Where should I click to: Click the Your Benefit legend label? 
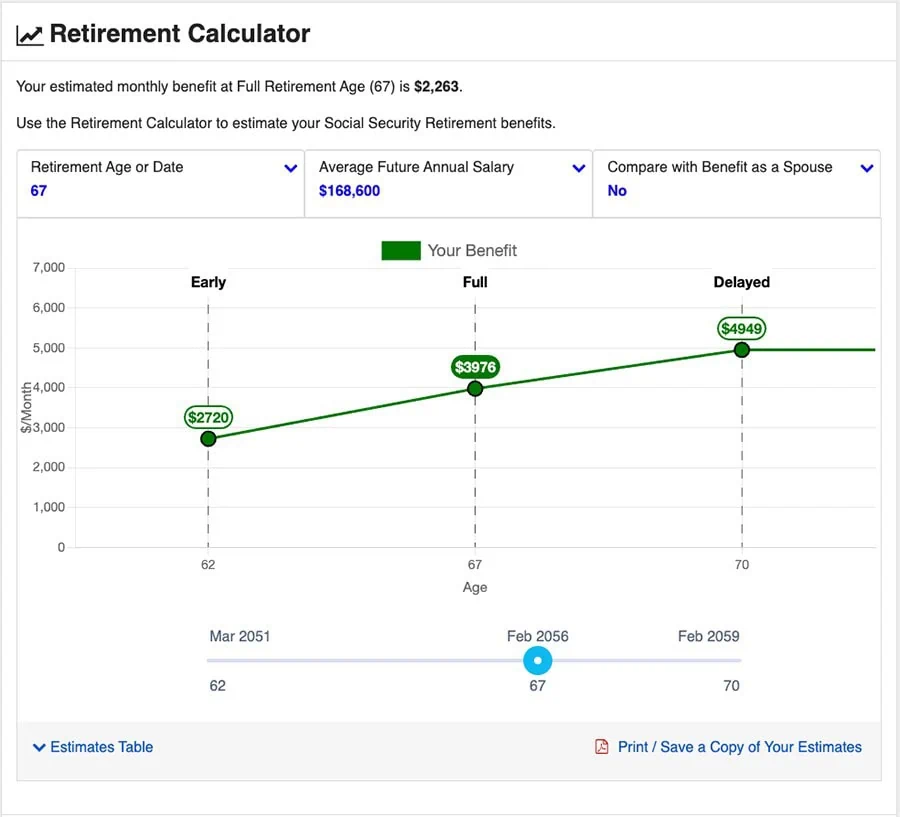[x=472, y=251]
